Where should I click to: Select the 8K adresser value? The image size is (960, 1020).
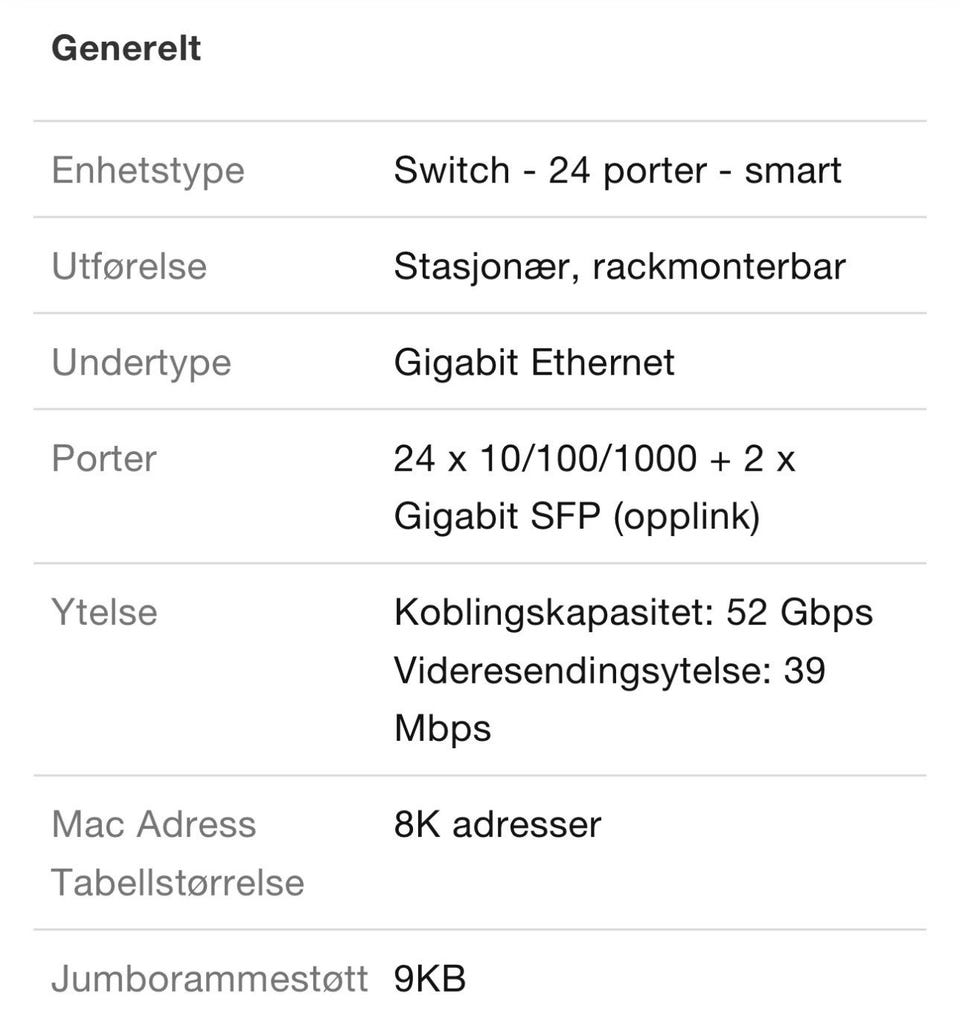498,825
